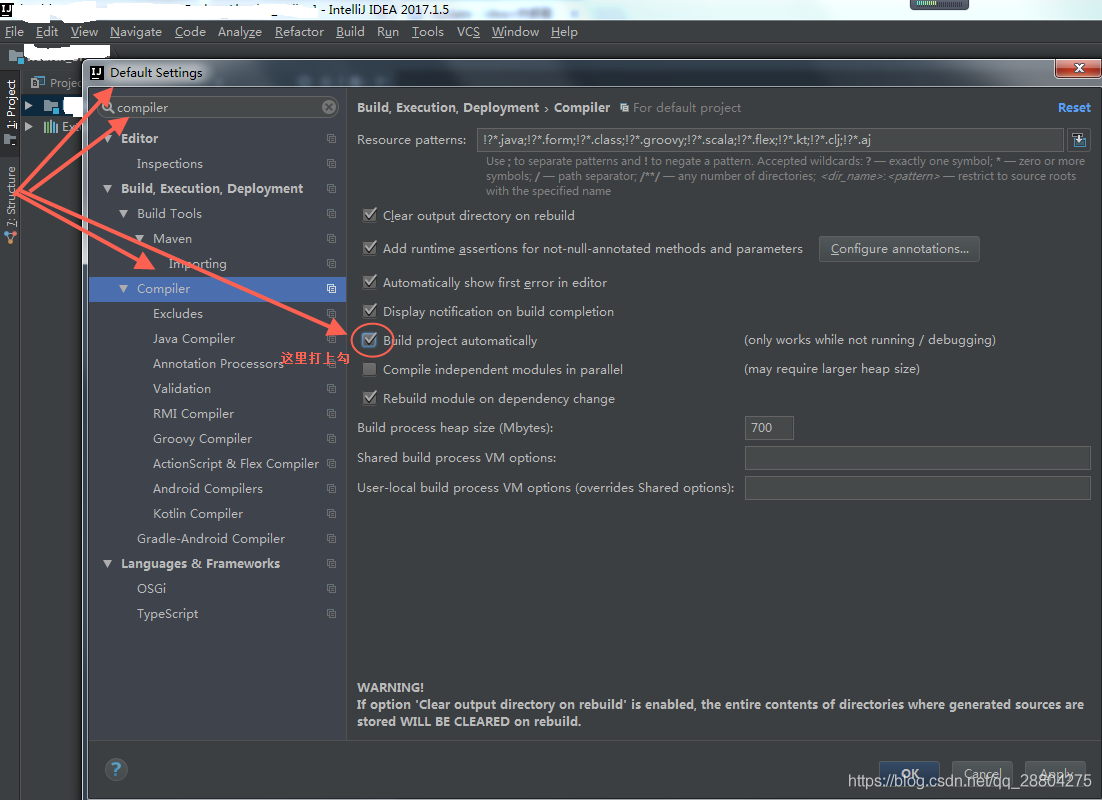Toggle Clear output directory on rebuild
The height and width of the screenshot is (800, 1102).
370,215
